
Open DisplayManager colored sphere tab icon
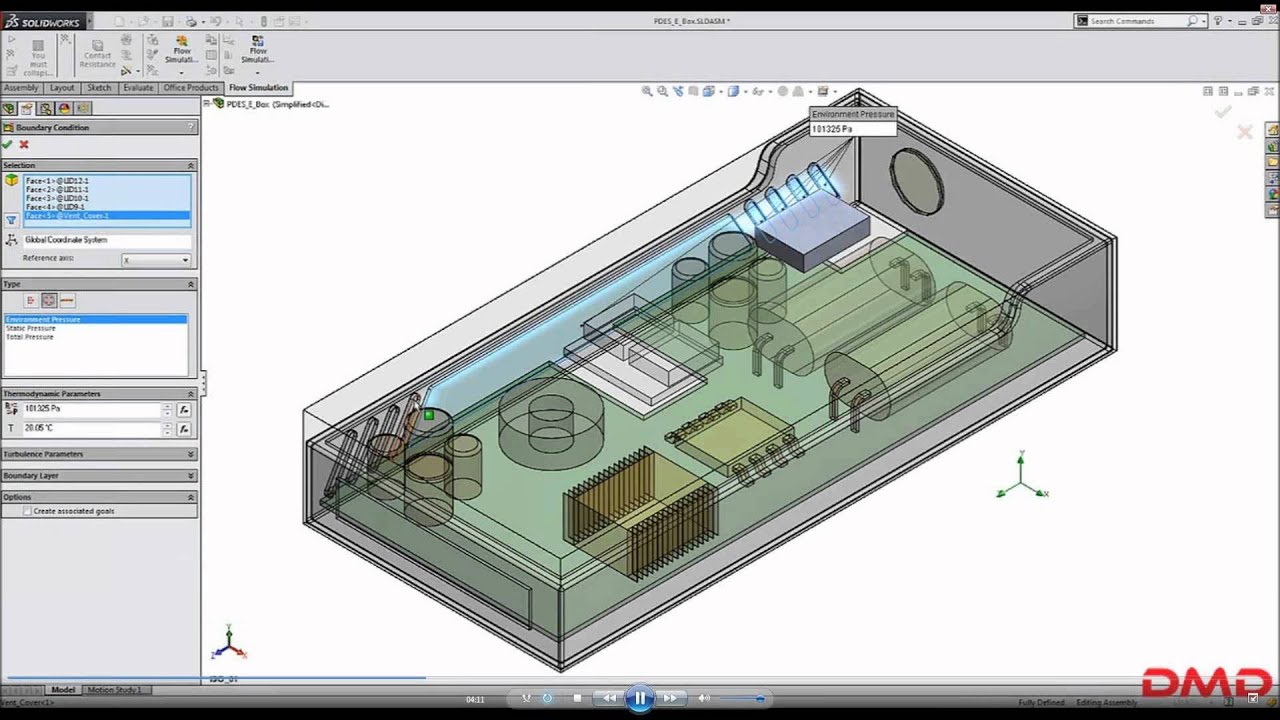point(64,108)
